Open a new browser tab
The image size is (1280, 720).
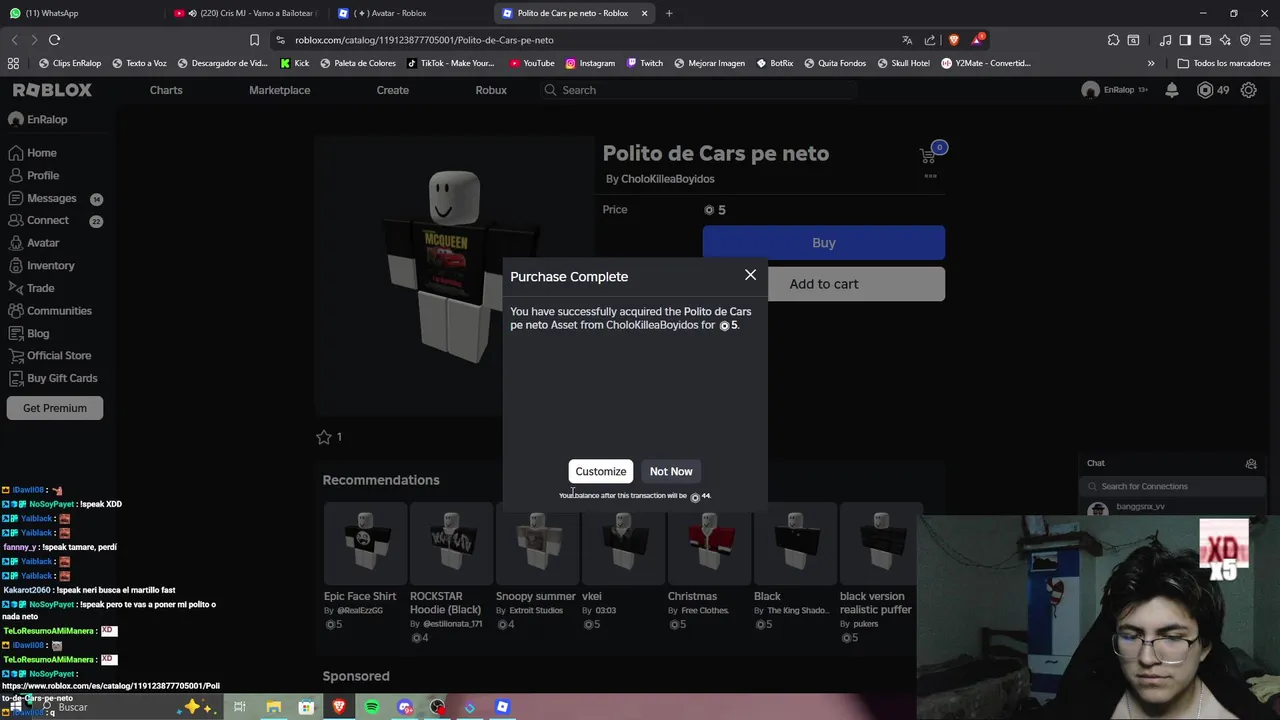(x=669, y=13)
